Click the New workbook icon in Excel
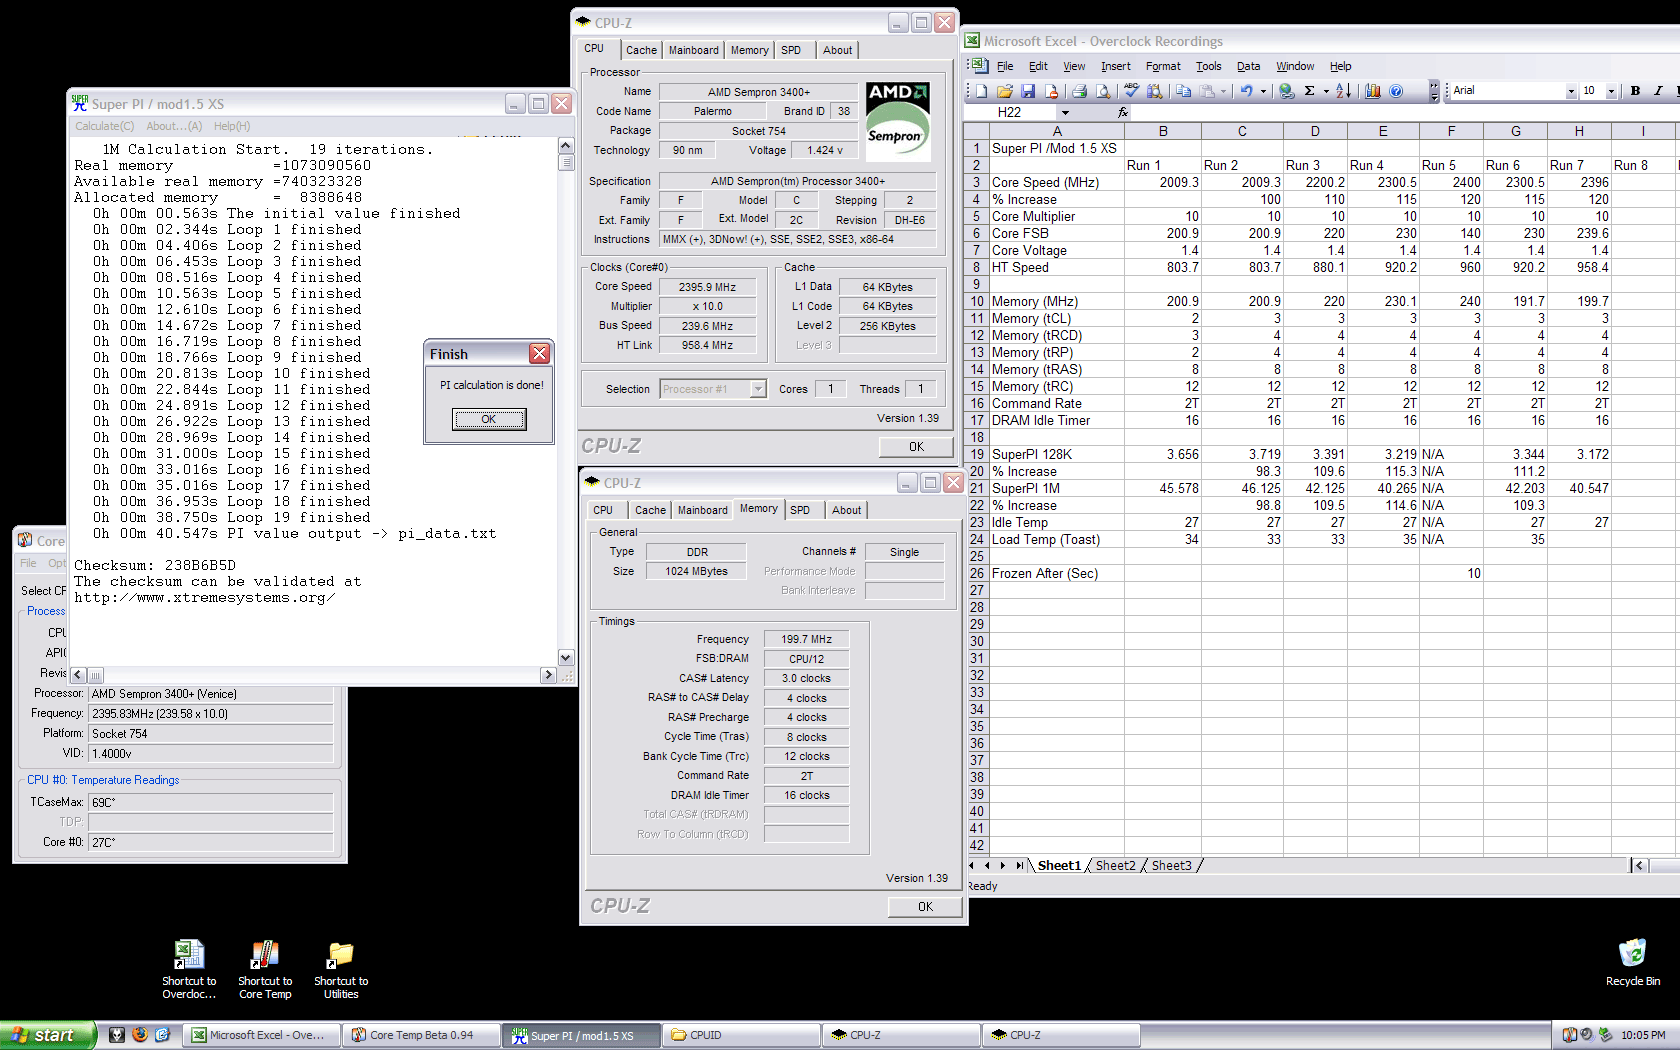This screenshot has width=1680, height=1050. pos(982,91)
